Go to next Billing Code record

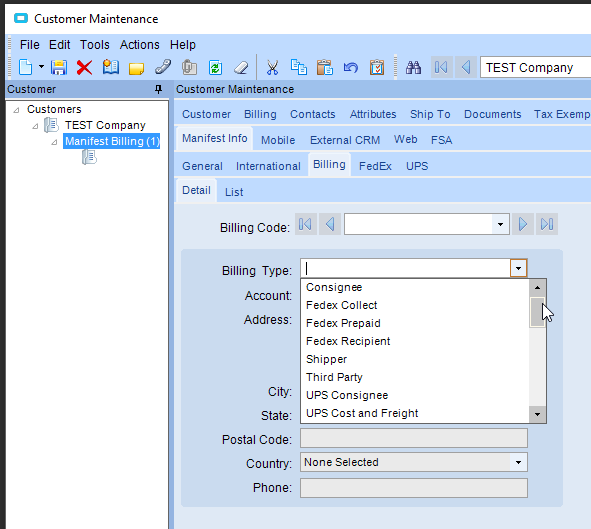pos(523,225)
